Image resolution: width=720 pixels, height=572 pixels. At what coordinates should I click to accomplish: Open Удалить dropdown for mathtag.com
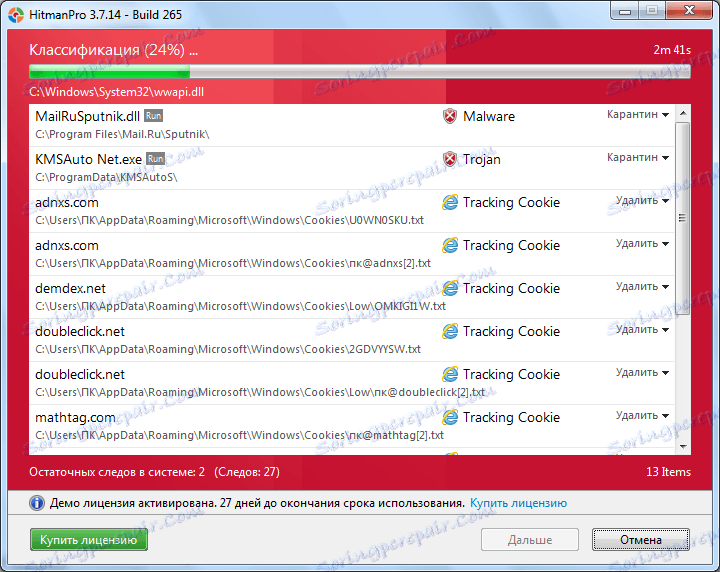pos(642,415)
